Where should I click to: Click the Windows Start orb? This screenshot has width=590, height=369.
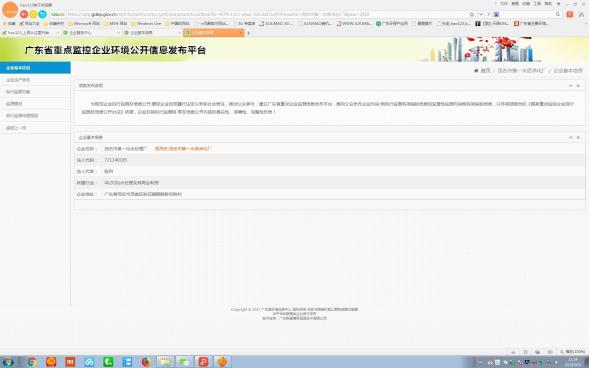(8, 362)
